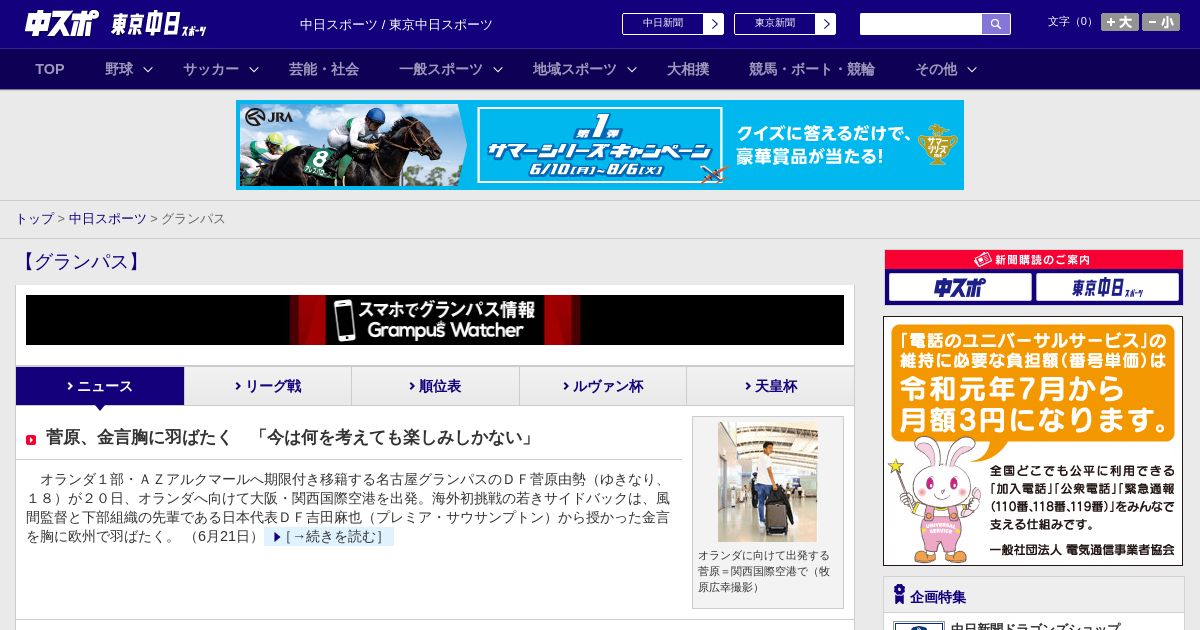
Task: Expand the 一般スポーツ menu dropdown
Action: [x=450, y=69]
